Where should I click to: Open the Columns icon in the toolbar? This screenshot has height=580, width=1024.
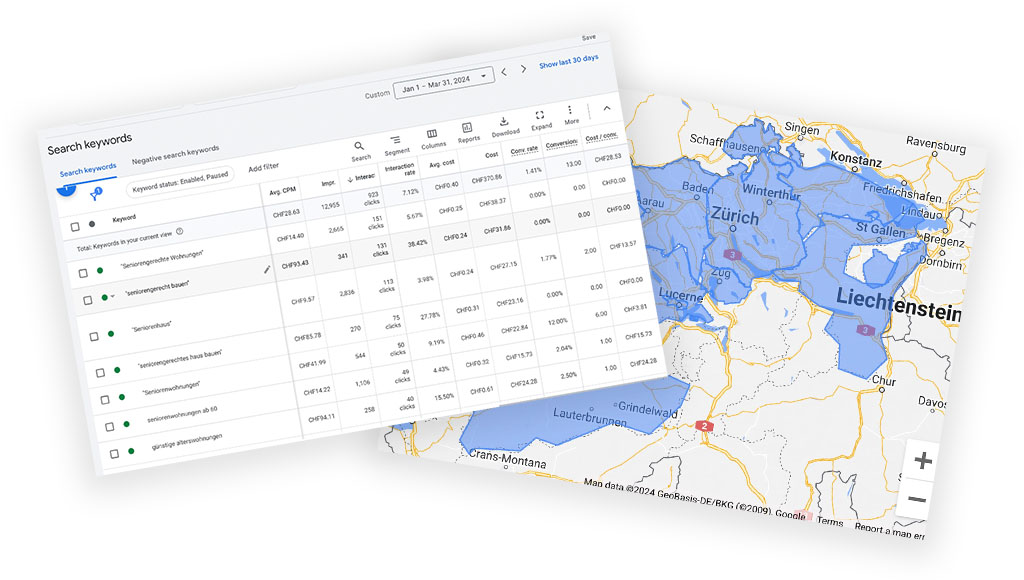[x=432, y=134]
